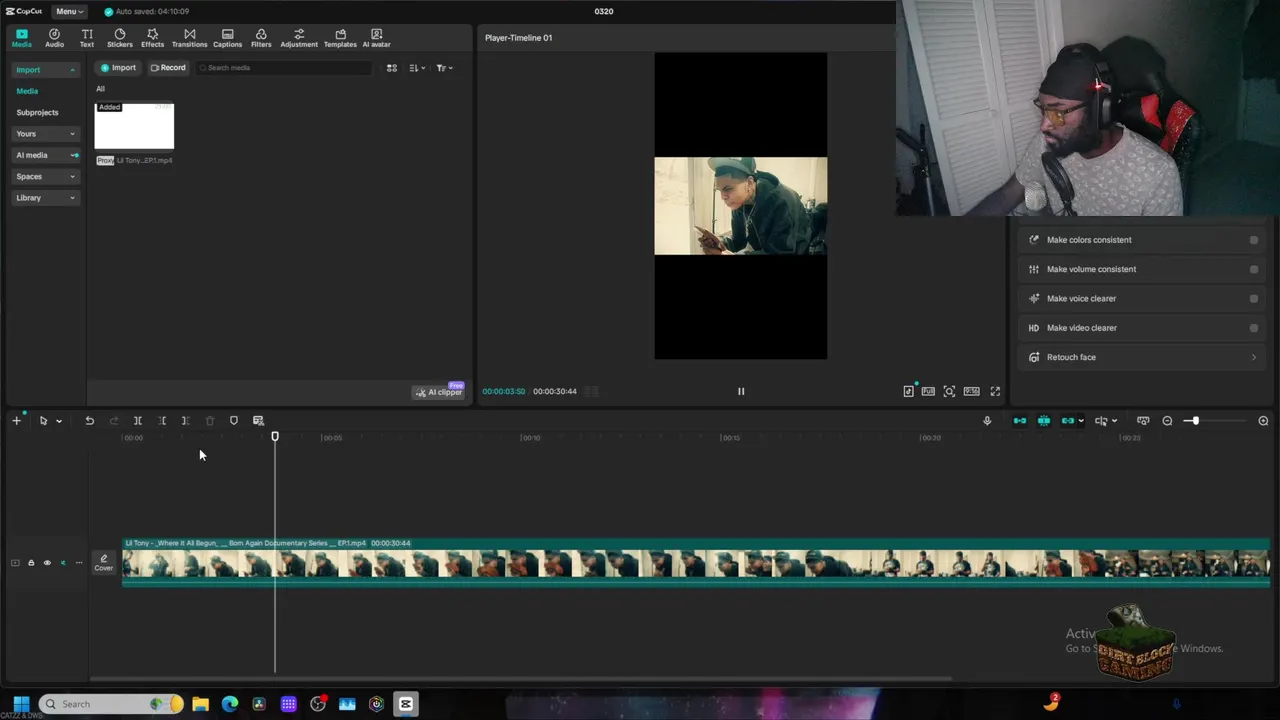Open the Templates panel icon
This screenshot has width=1280, height=720.
[x=340, y=38]
